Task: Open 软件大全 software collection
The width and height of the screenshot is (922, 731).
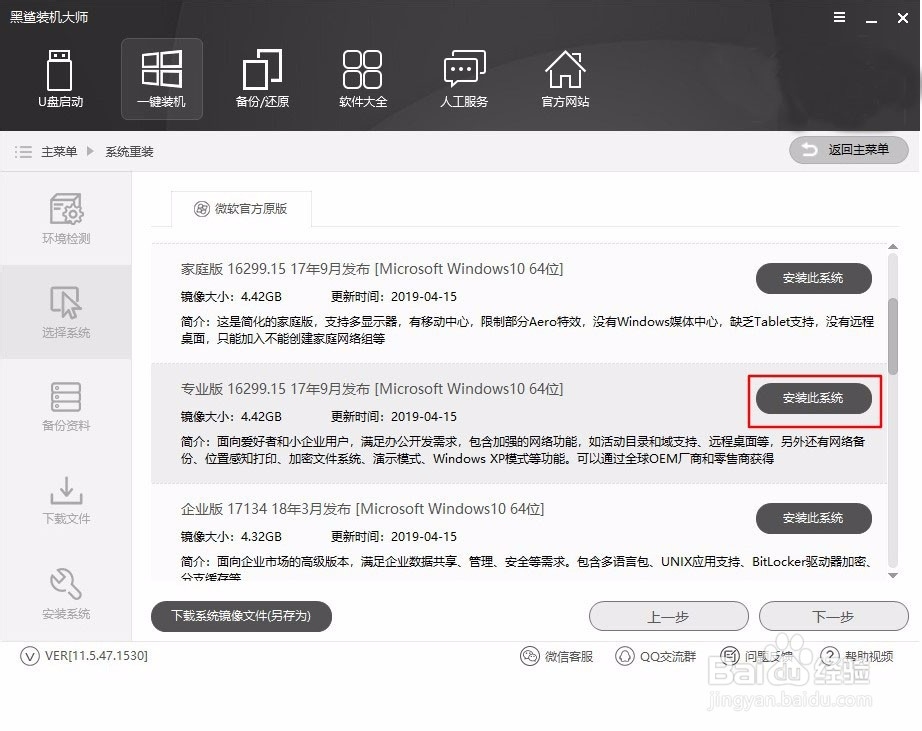Action: click(x=363, y=79)
